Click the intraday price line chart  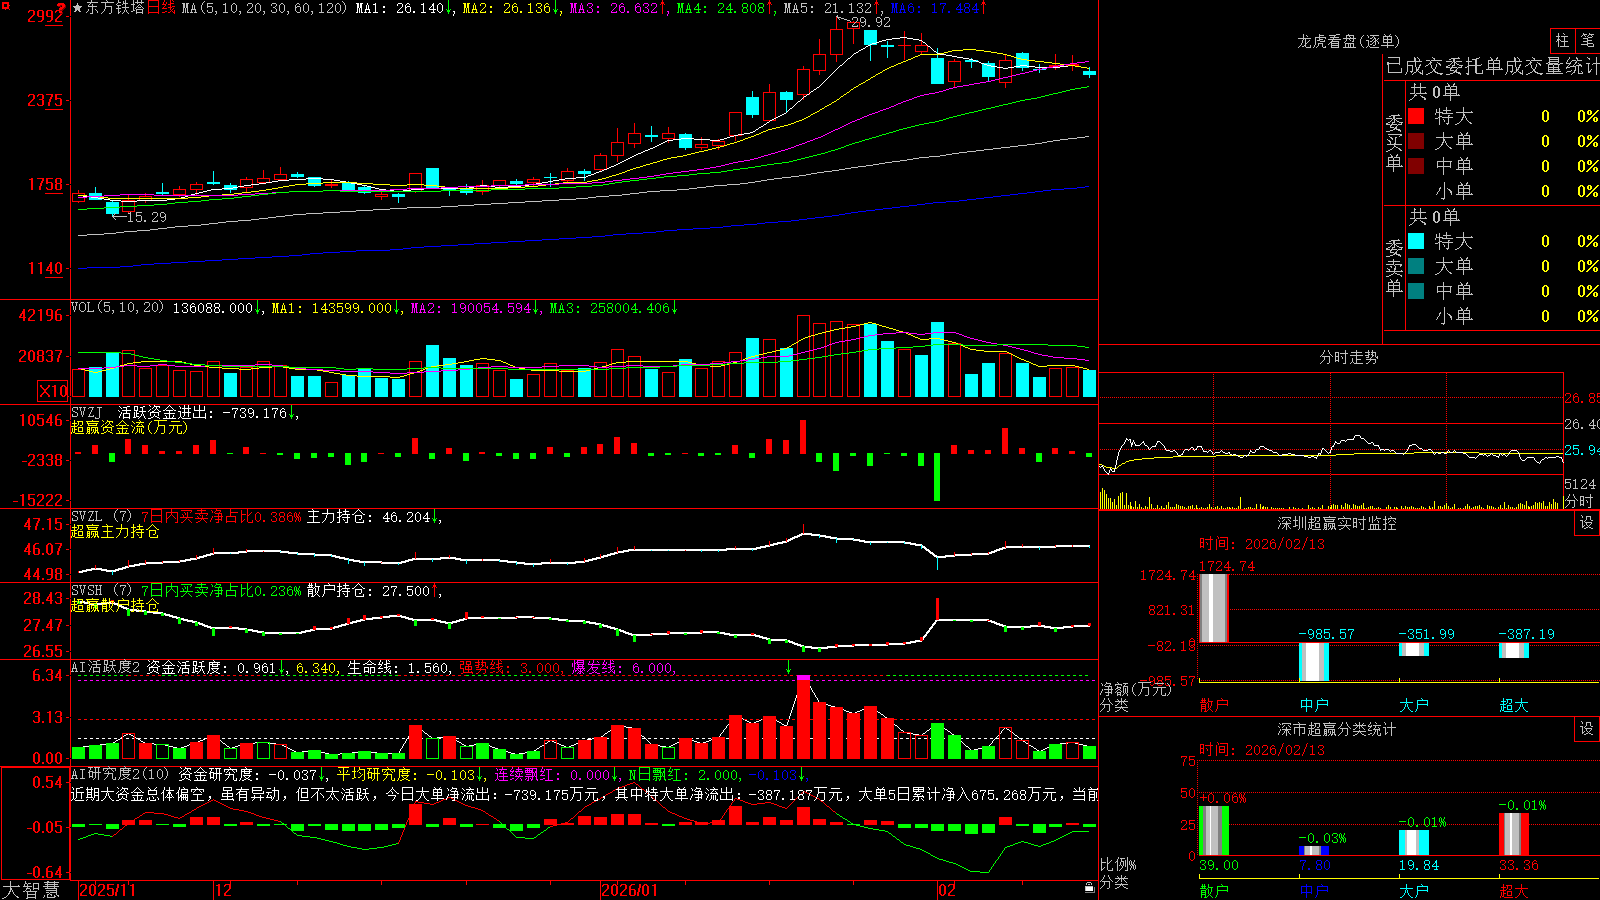(x=1331, y=425)
